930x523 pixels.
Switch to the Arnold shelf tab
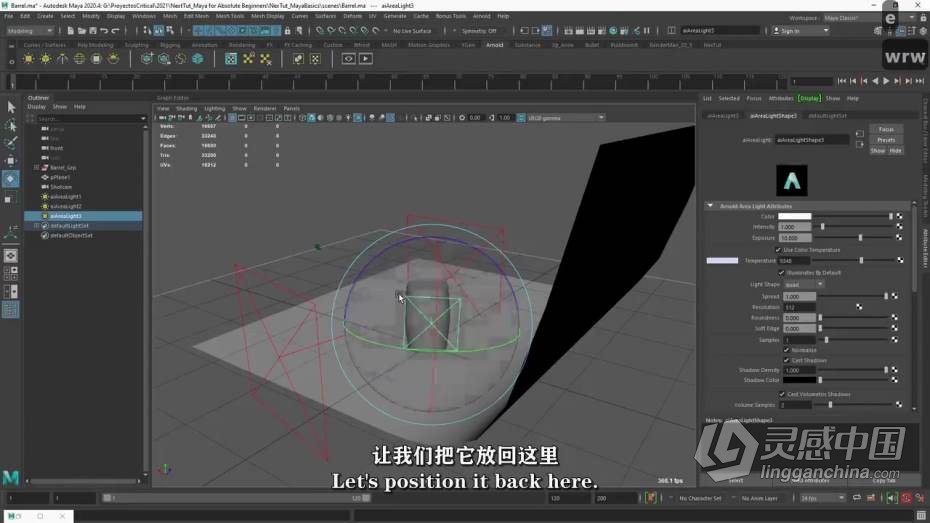coord(494,44)
